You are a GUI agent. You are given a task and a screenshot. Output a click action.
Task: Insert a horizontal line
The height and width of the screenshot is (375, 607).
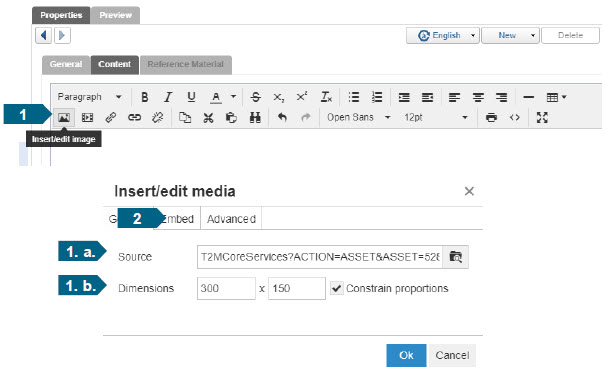tap(528, 97)
